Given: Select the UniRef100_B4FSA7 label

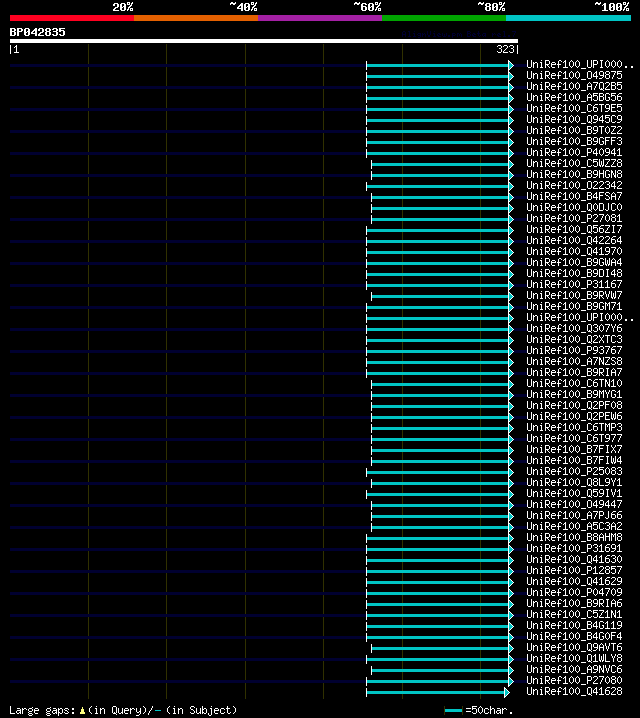Looking at the screenshot, I should click(574, 196).
